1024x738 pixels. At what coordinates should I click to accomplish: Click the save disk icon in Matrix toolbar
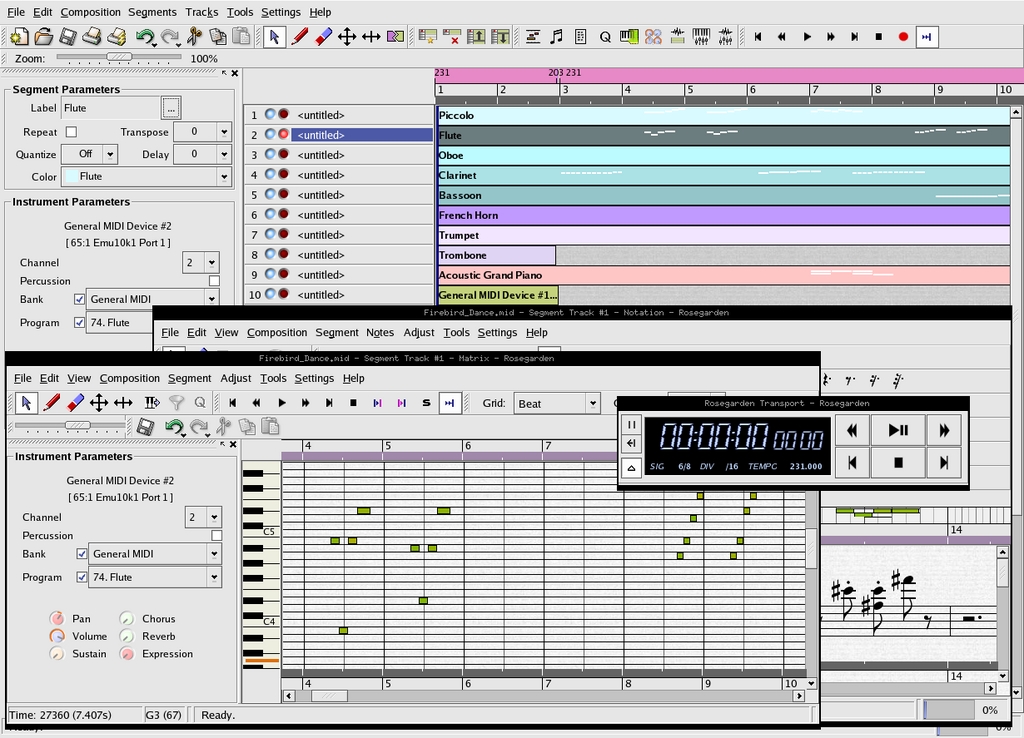(146, 427)
